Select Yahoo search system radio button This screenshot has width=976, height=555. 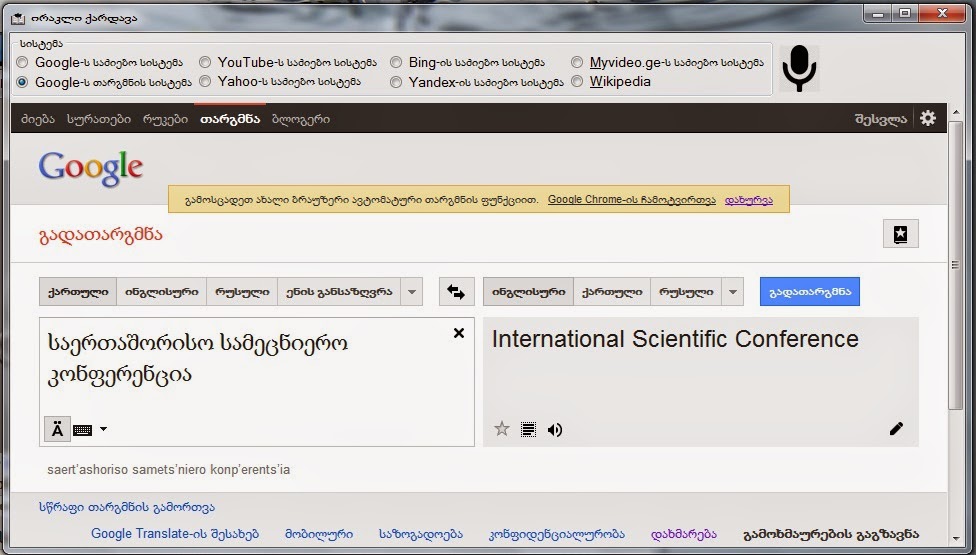(205, 82)
